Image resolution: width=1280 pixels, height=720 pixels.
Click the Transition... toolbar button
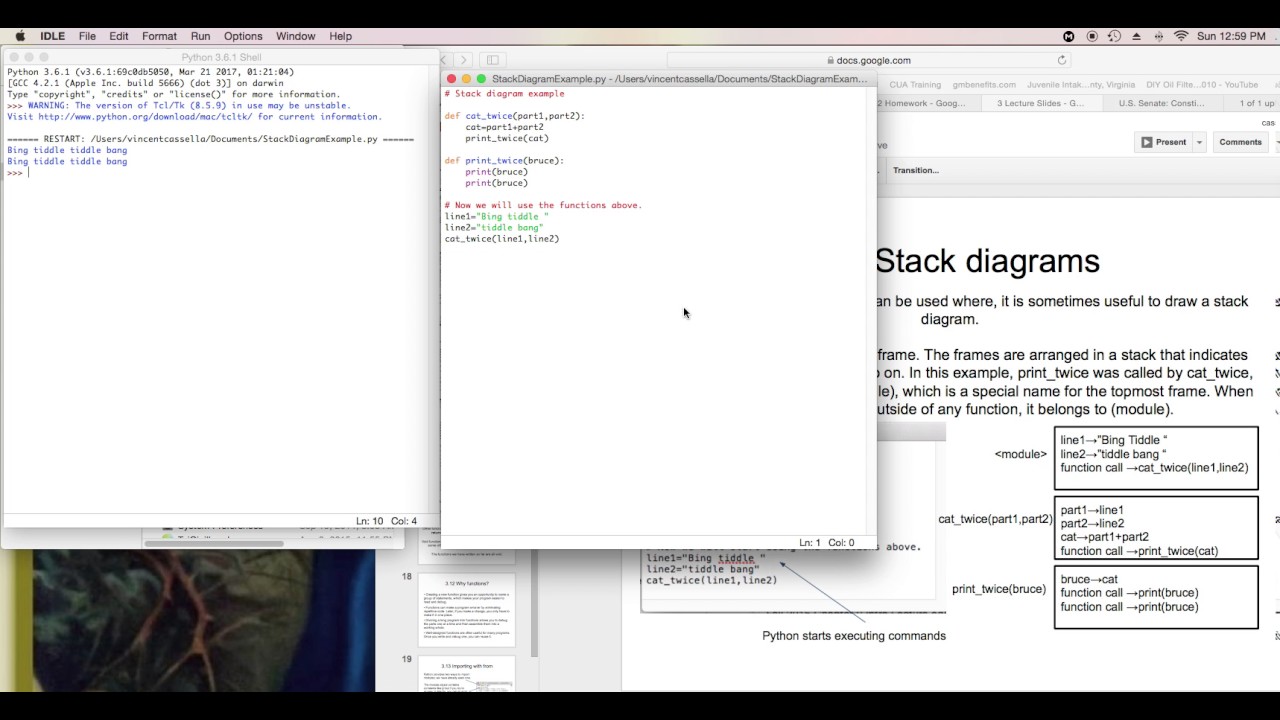tap(915, 170)
